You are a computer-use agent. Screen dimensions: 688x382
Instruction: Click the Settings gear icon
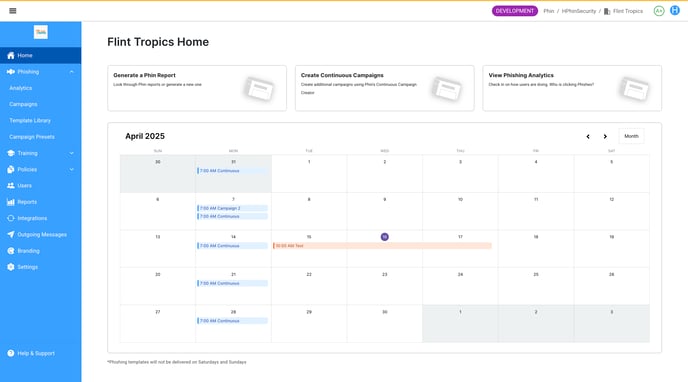[11, 267]
